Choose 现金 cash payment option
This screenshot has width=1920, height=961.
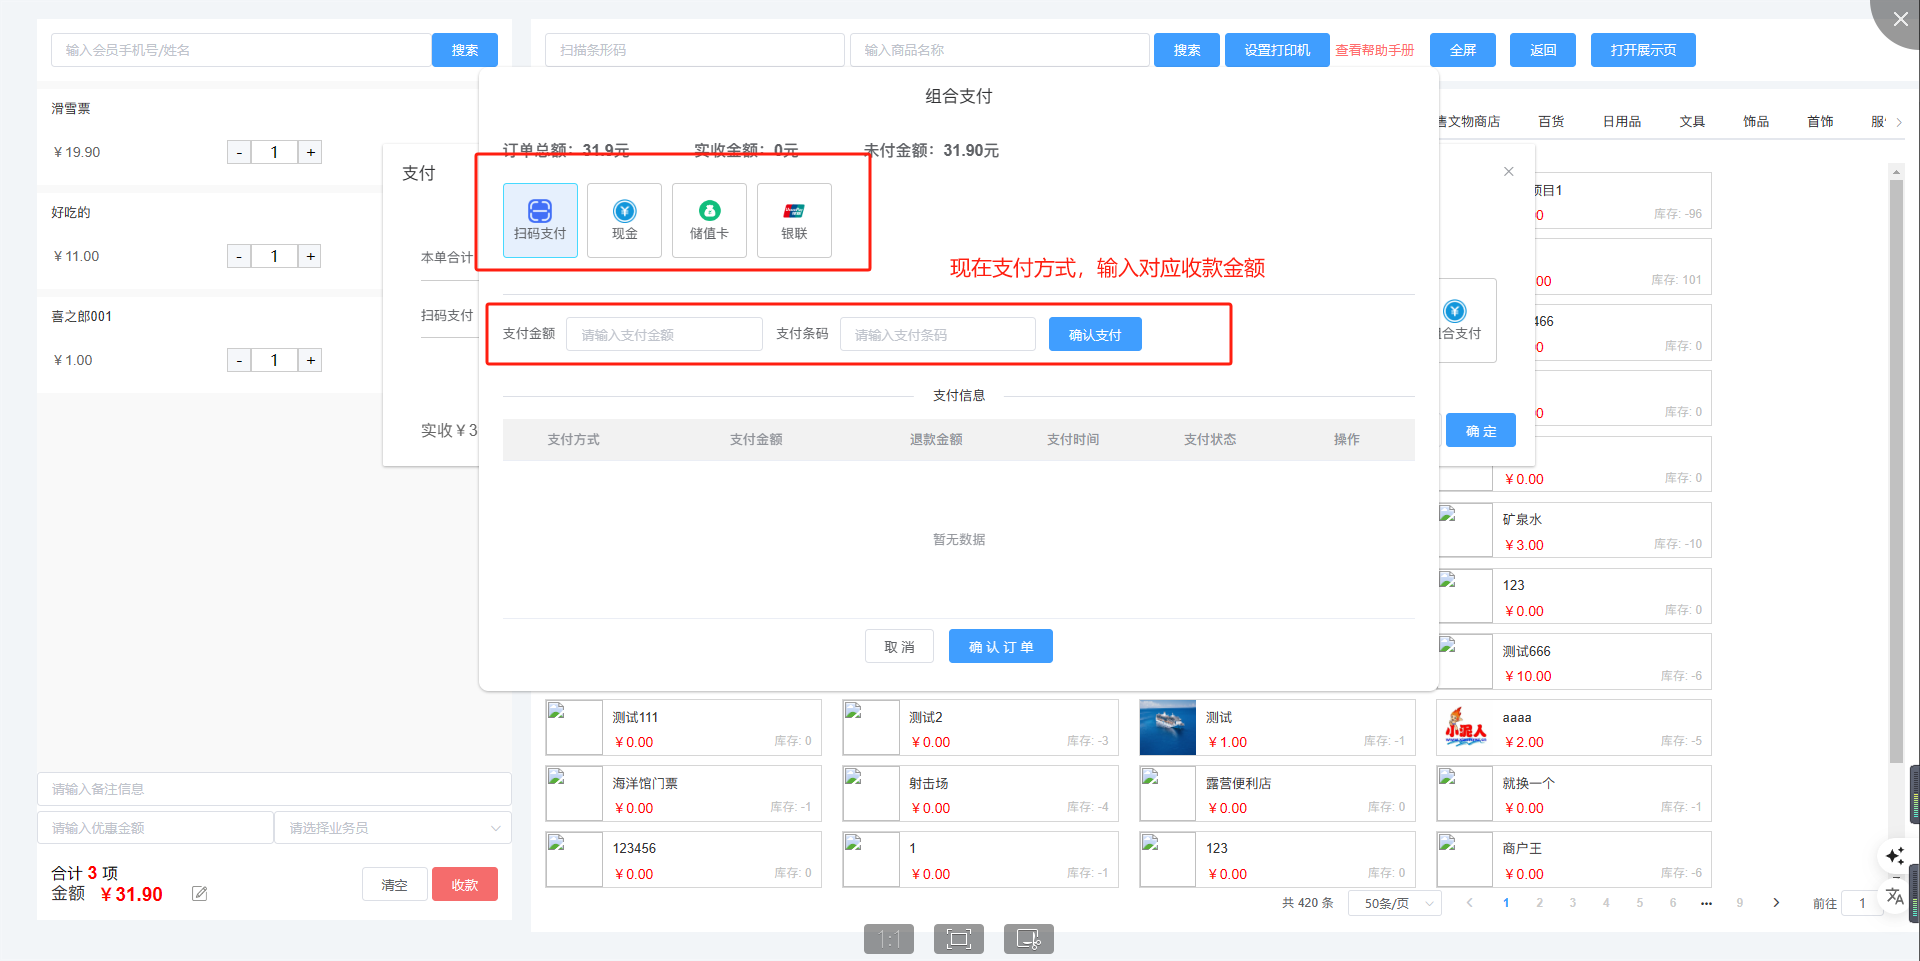pos(624,220)
